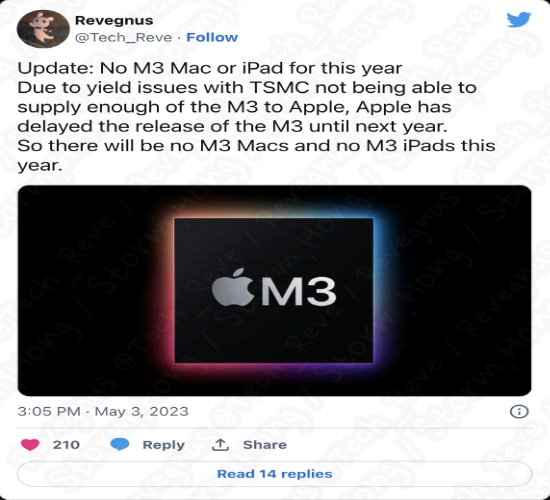Image resolution: width=550 pixels, height=500 pixels.
Task: Open the M3 chip image
Action: click(x=274, y=291)
